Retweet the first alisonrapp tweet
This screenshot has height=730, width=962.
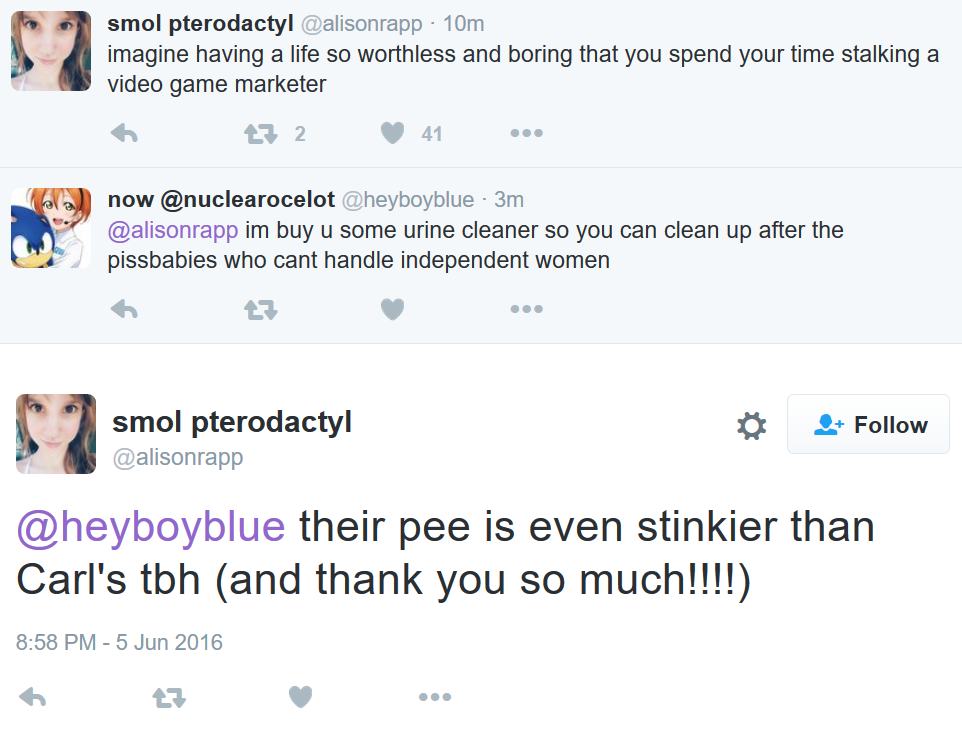click(x=261, y=133)
